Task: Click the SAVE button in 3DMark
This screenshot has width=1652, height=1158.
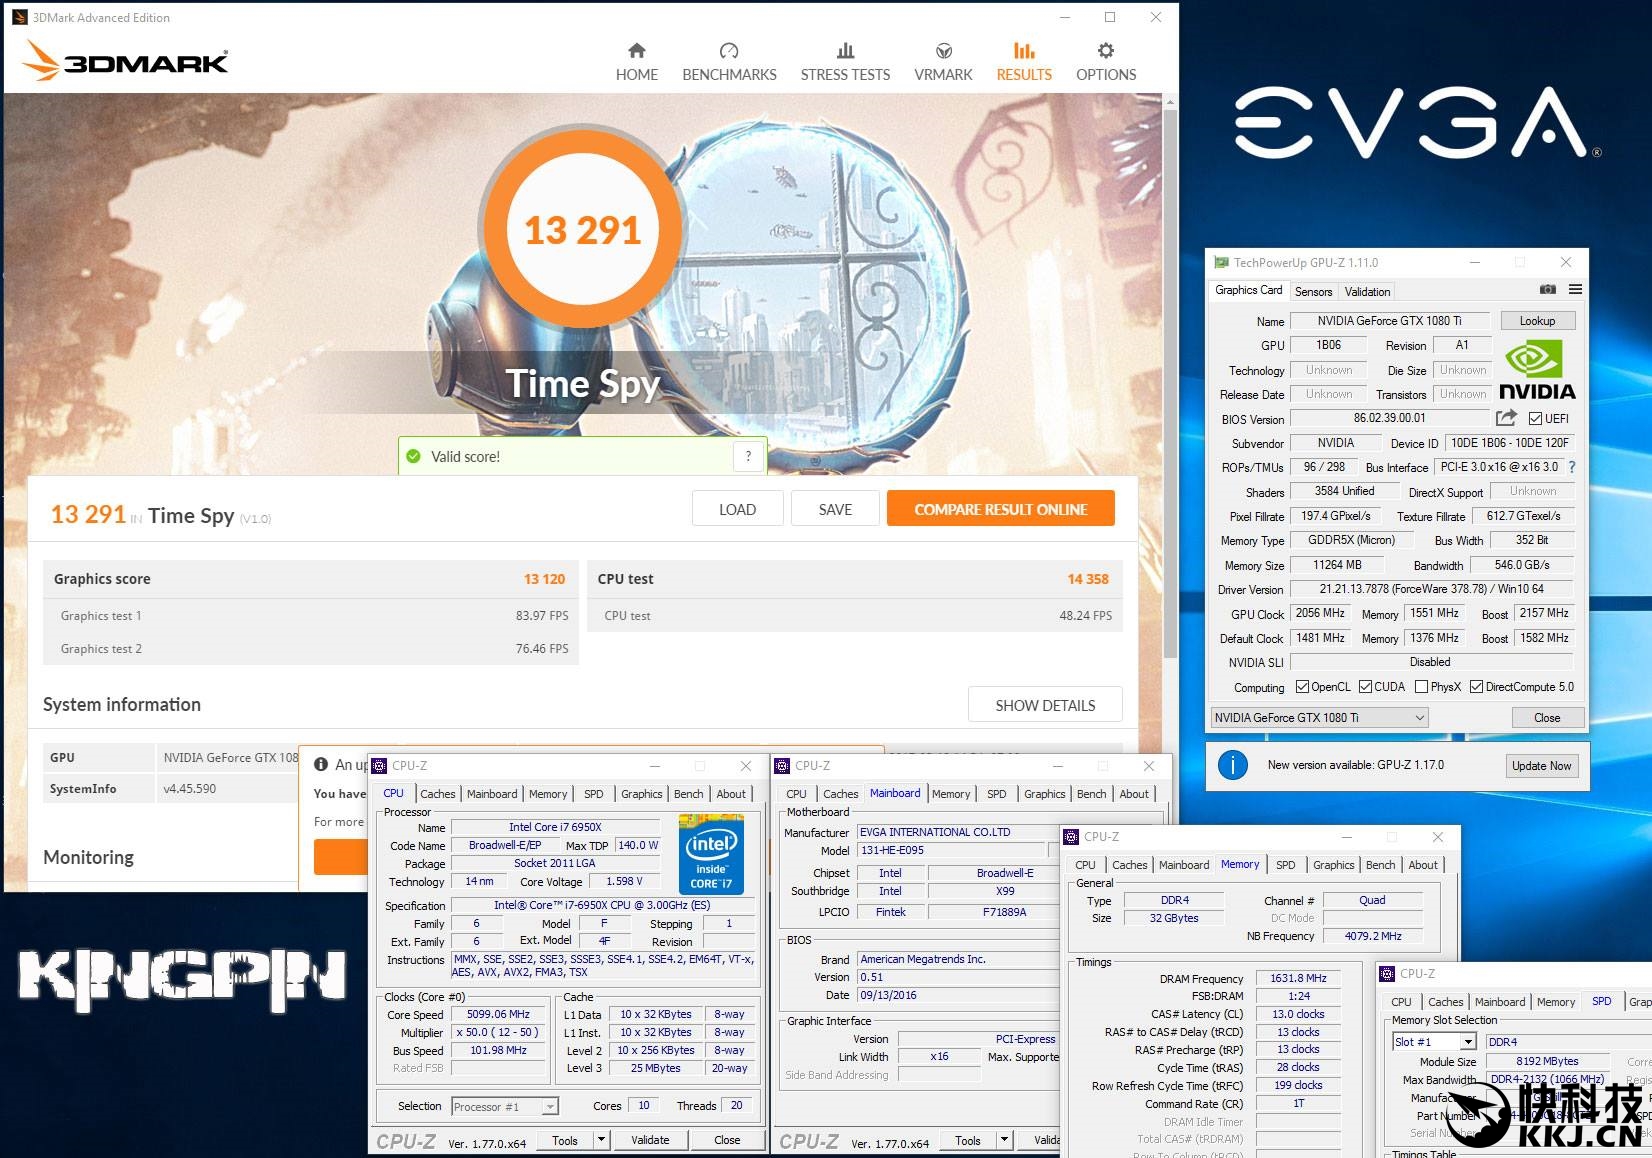Action: click(835, 509)
